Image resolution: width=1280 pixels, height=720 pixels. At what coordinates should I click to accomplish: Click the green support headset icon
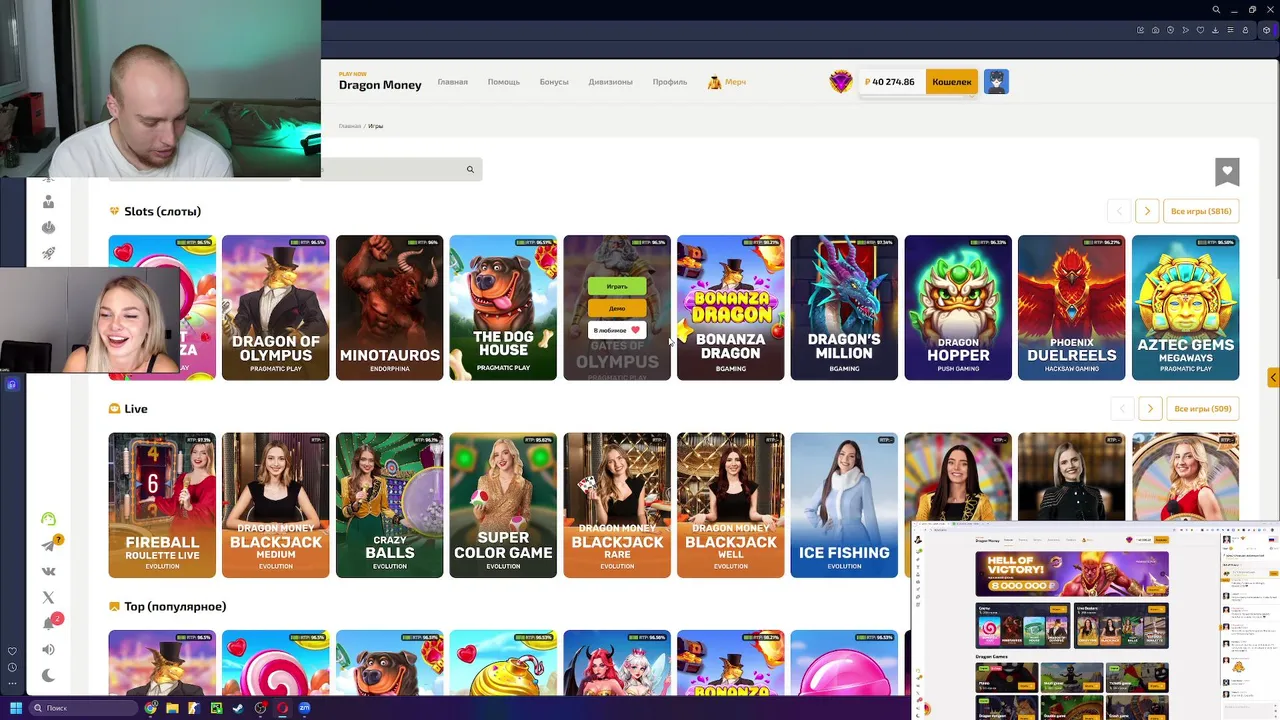coord(48,518)
